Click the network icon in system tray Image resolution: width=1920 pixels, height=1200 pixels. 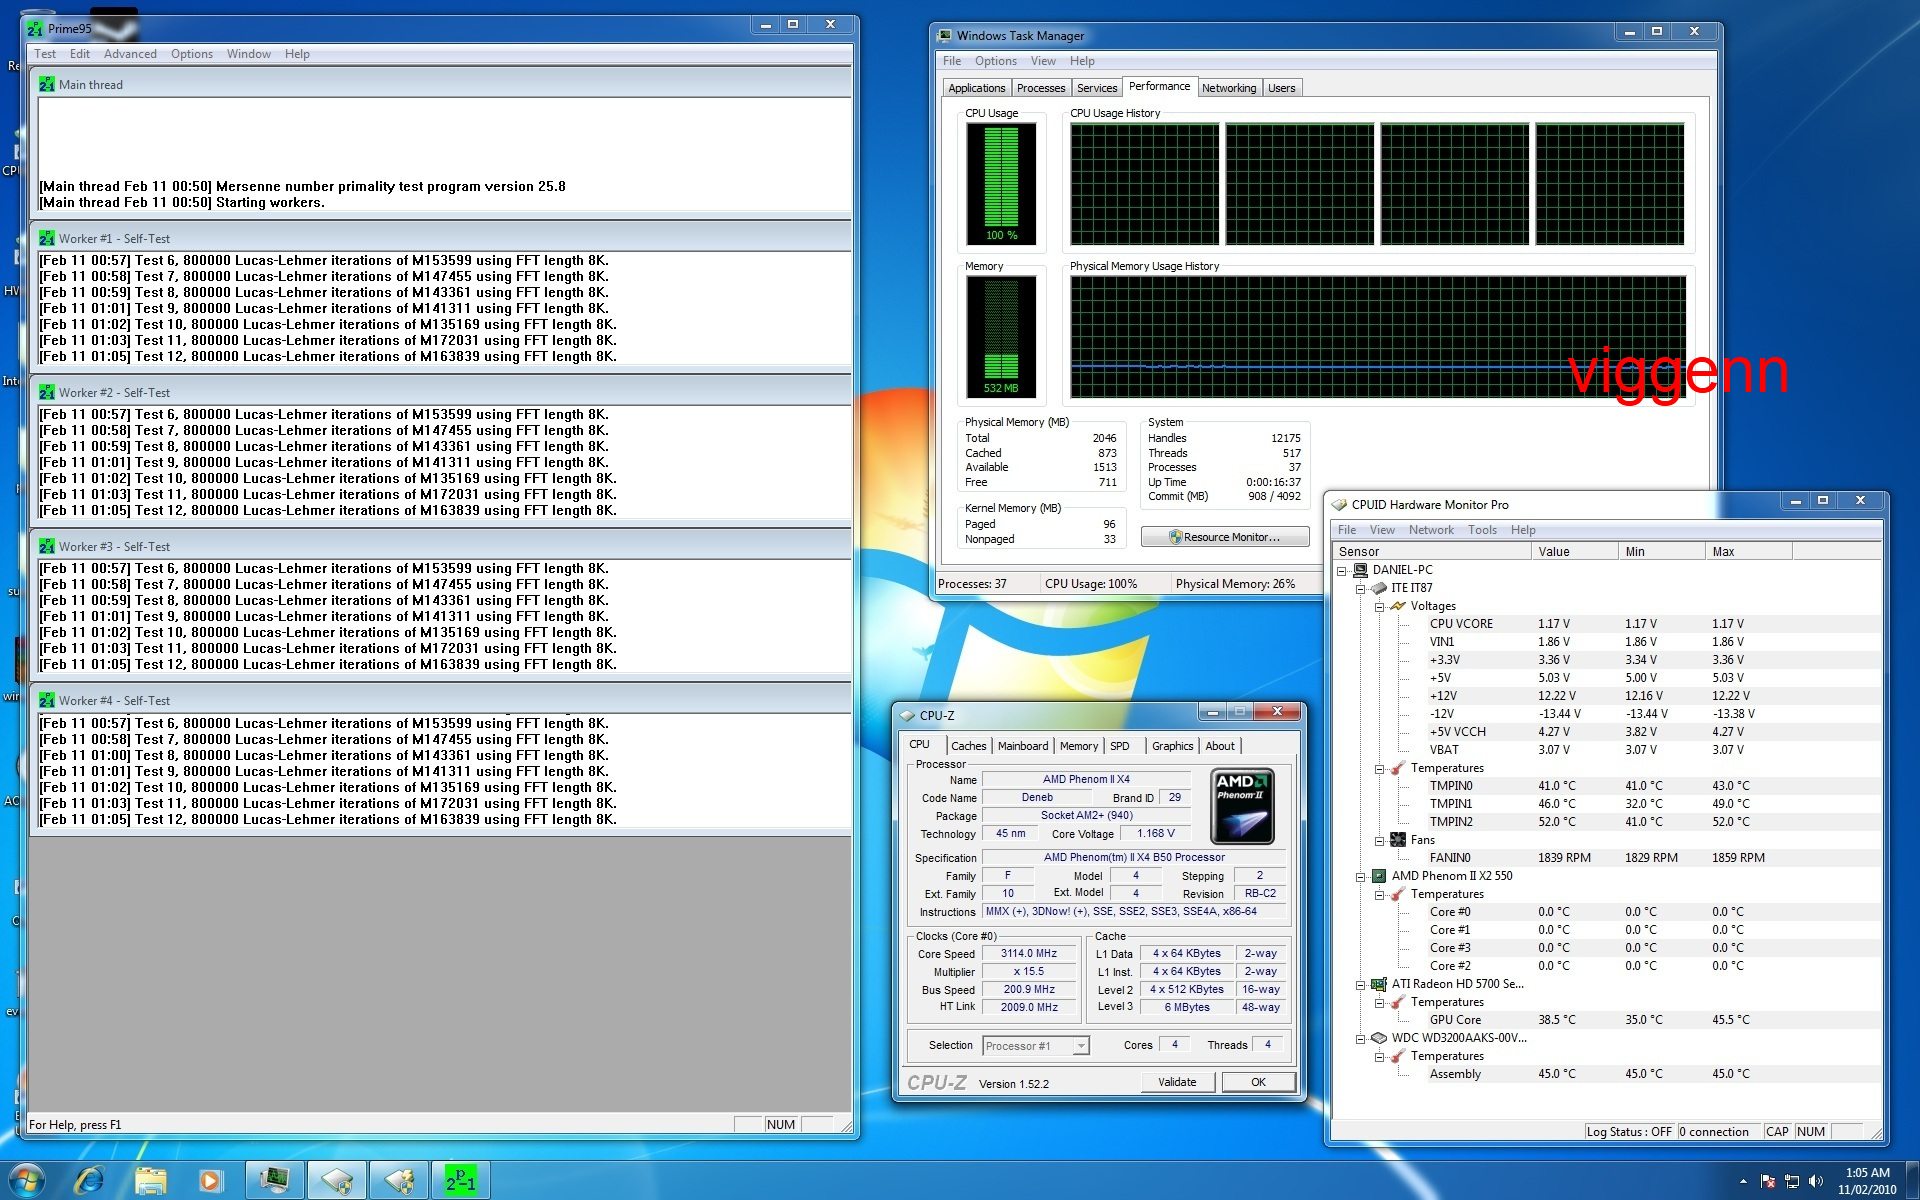click(1791, 1182)
